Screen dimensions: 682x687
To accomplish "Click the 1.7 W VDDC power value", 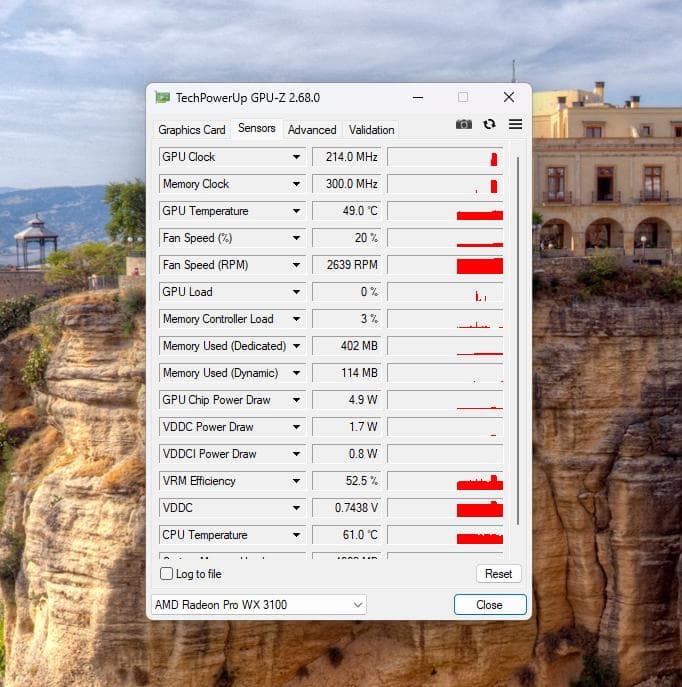I will pyautogui.click(x=347, y=427).
